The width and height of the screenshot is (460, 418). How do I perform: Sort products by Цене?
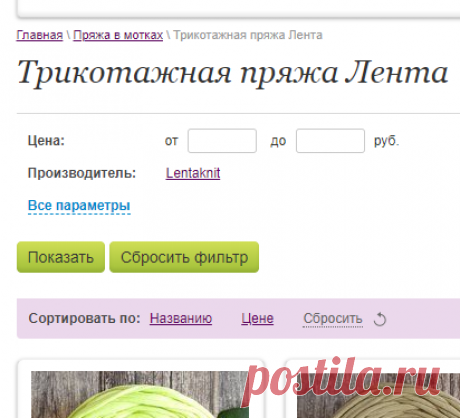click(x=257, y=318)
